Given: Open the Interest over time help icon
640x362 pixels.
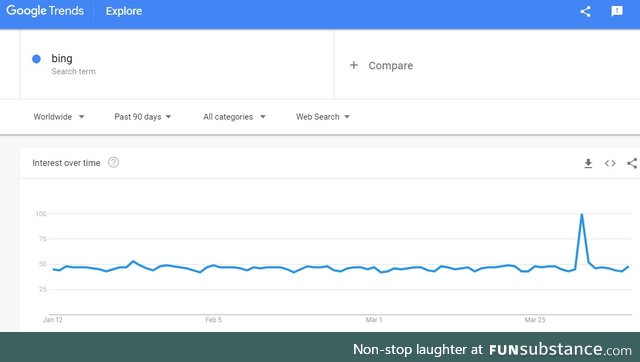Looking at the screenshot, I should coord(113,162).
